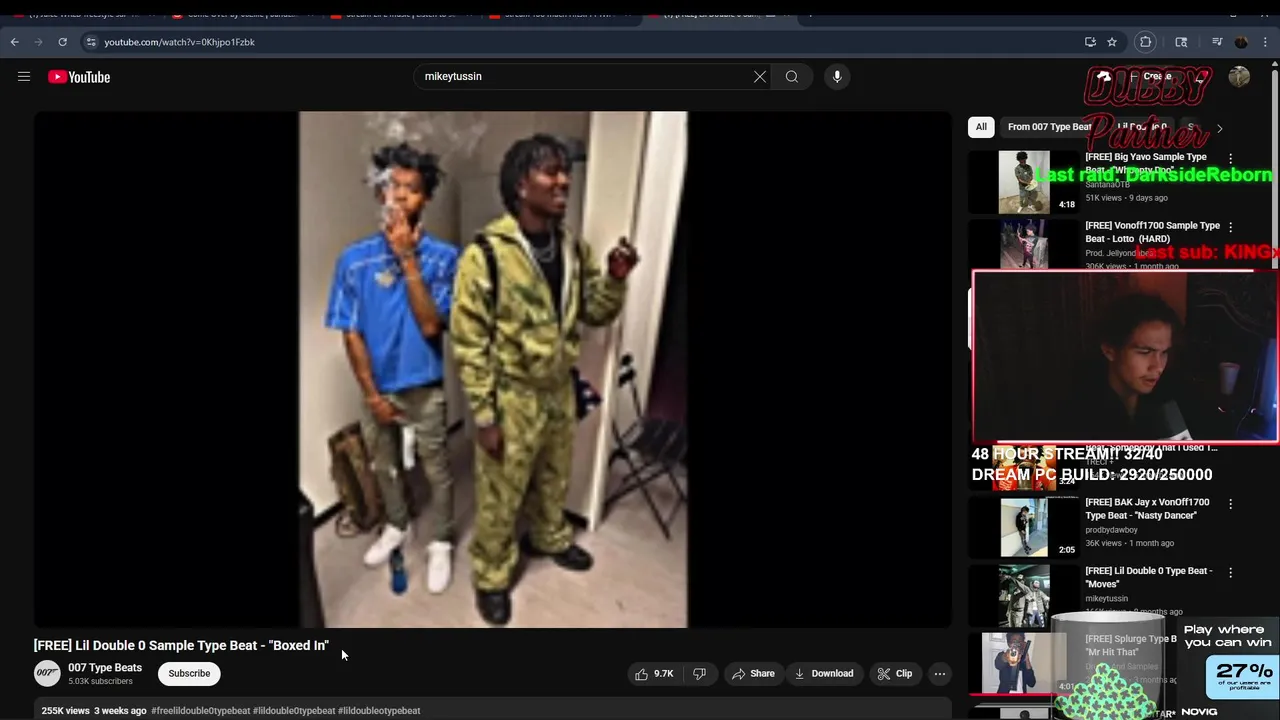
Task: Open options menu for Nasty Dancer beat
Action: point(1231,504)
